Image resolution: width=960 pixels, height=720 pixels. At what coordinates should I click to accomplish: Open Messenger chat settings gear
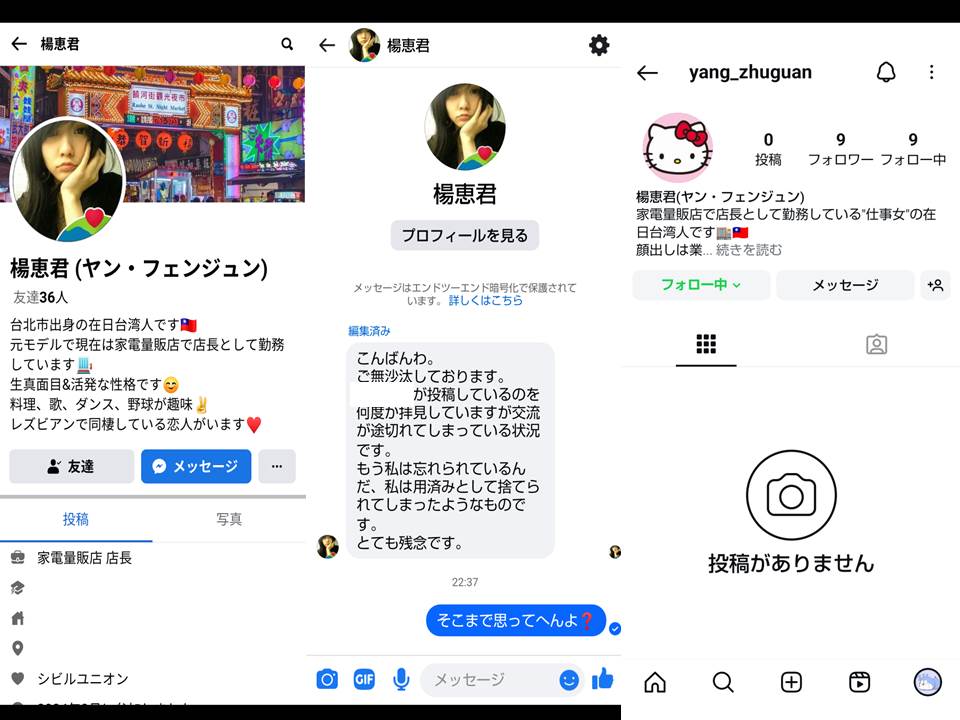pyautogui.click(x=599, y=45)
